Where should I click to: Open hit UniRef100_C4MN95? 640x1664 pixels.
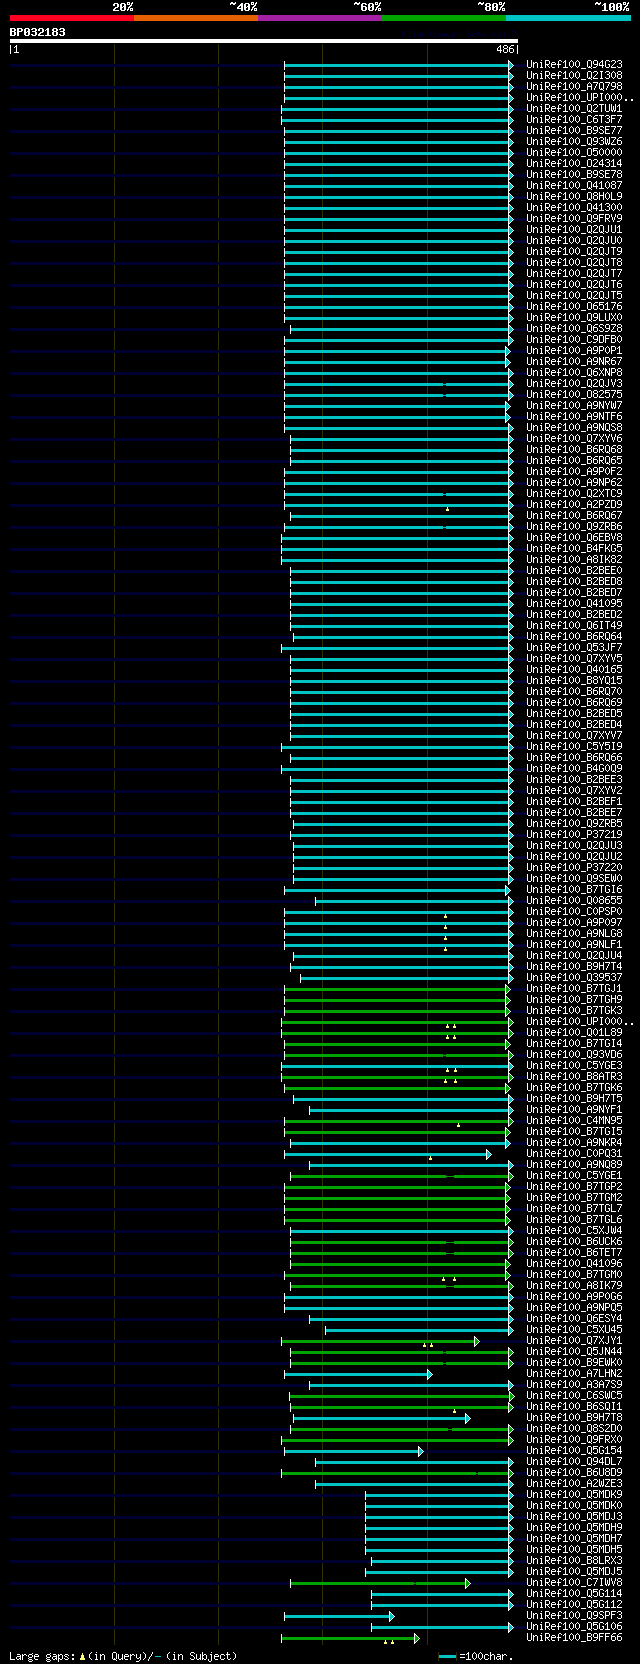574,1121
